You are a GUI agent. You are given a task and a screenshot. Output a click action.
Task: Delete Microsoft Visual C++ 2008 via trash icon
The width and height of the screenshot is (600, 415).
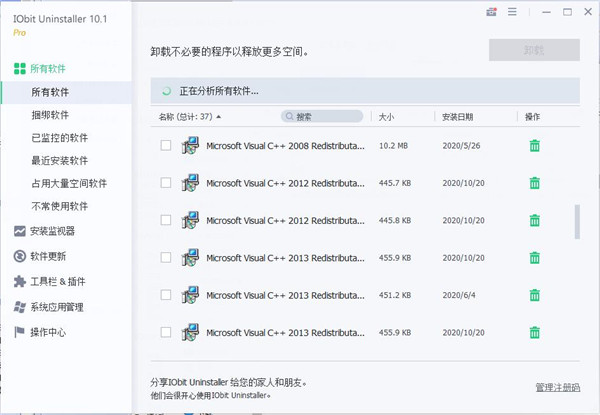[x=535, y=146]
